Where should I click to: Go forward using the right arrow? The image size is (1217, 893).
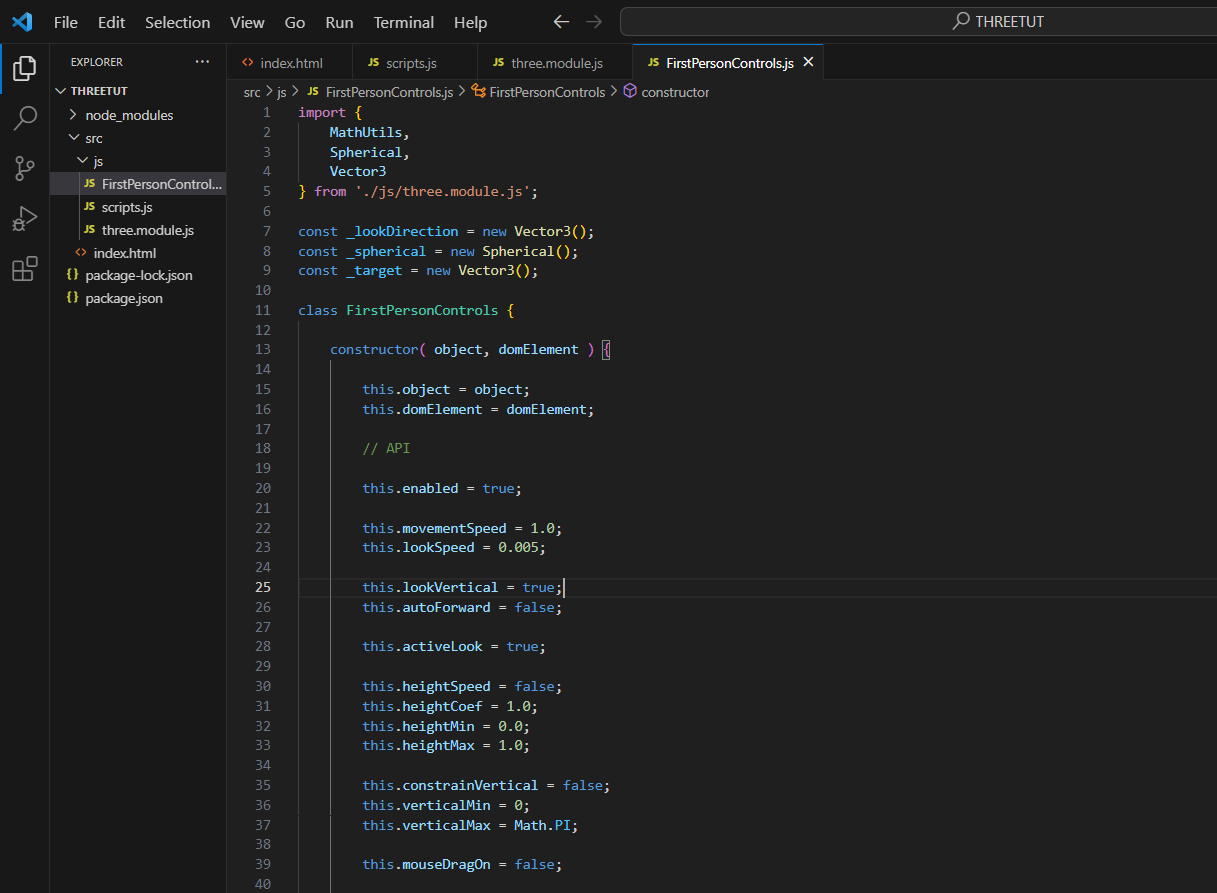click(594, 22)
